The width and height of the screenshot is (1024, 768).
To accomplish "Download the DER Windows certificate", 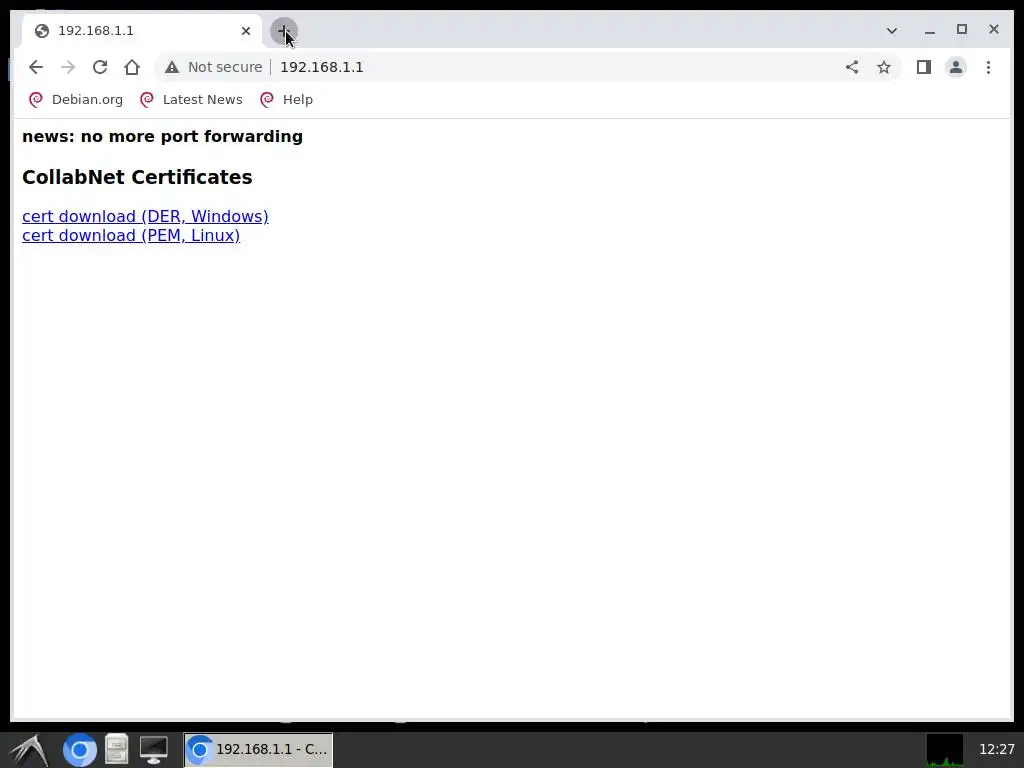I will 145,216.
